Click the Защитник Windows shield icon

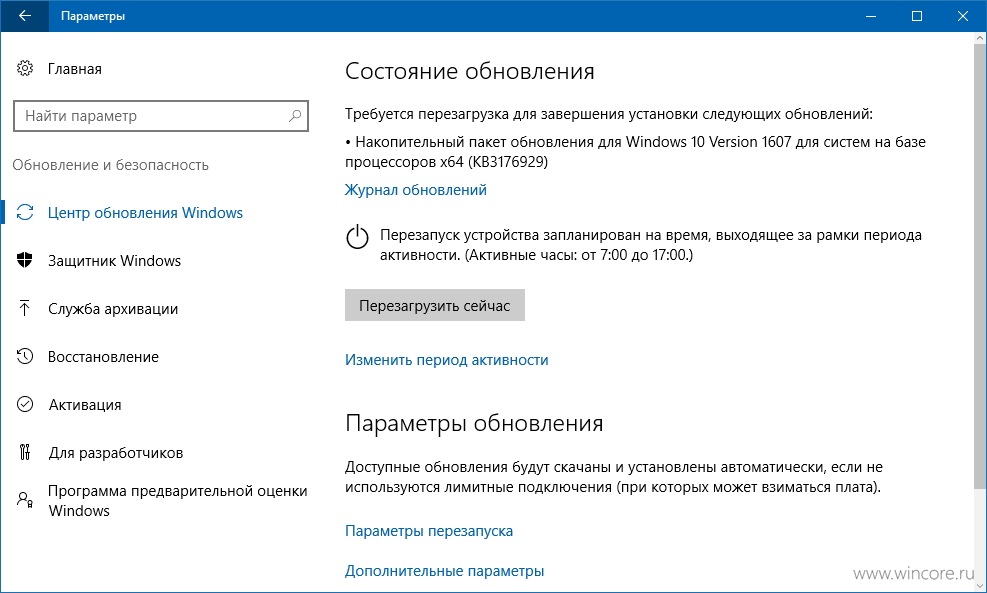pyautogui.click(x=25, y=260)
